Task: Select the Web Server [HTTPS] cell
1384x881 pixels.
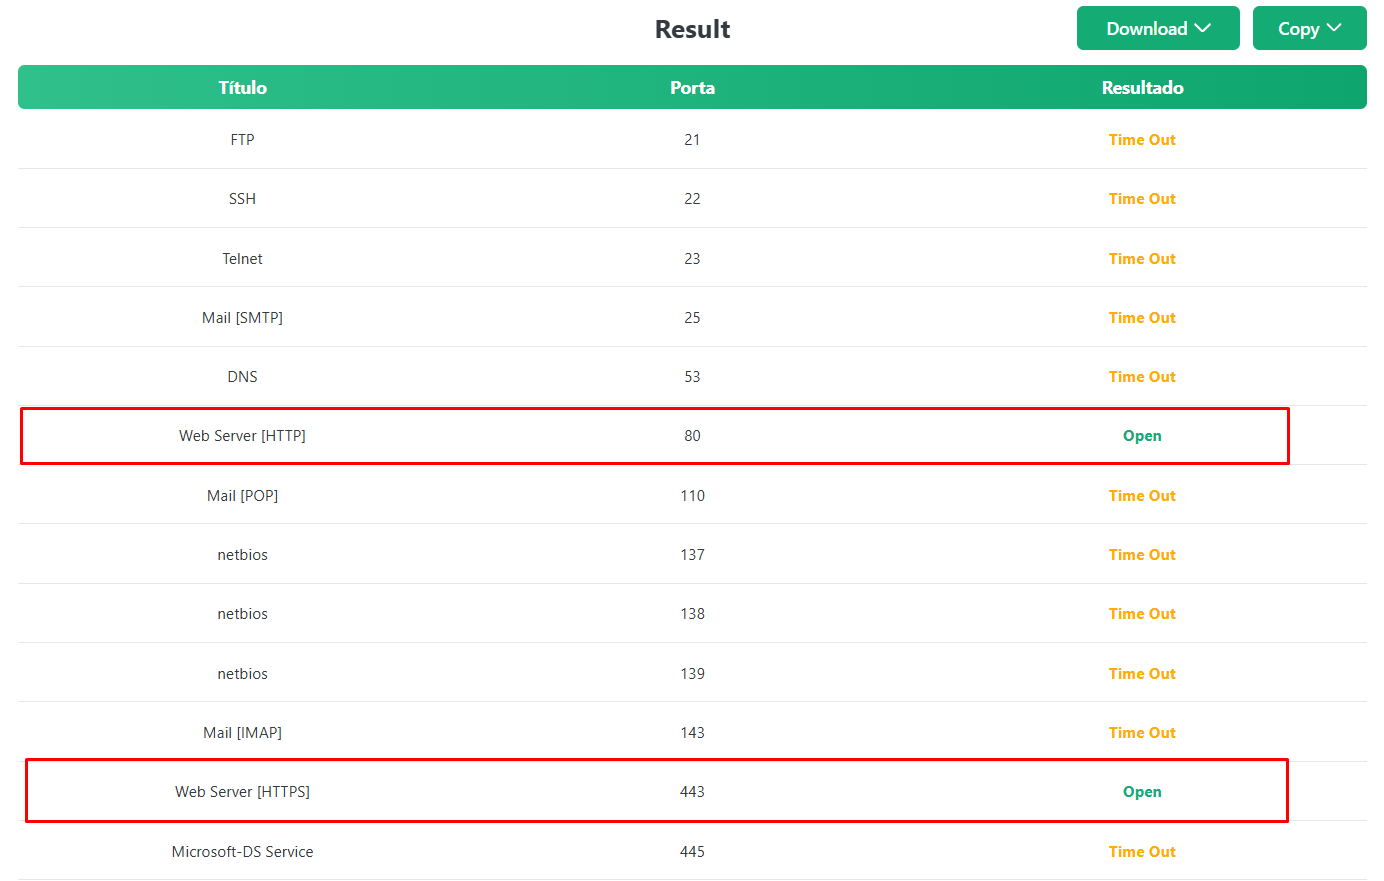Action: pyautogui.click(x=242, y=792)
